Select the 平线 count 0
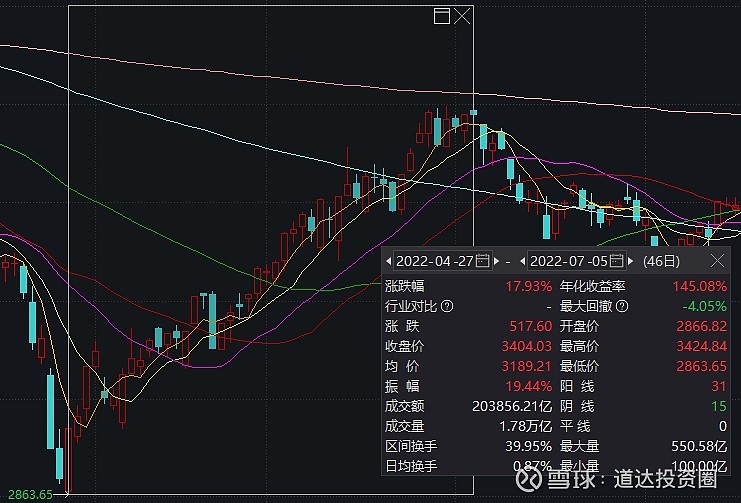Viewport: 741px width, 503px height. point(723,426)
